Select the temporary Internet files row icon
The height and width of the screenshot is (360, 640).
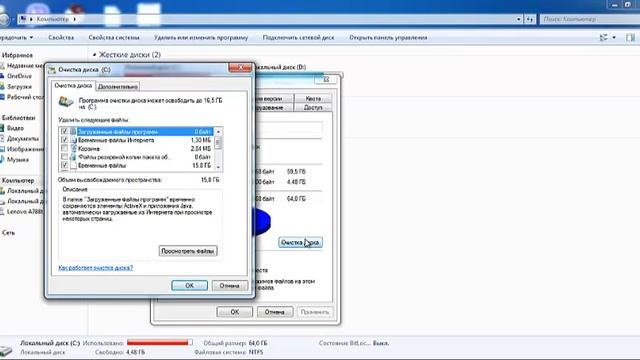pos(73,140)
